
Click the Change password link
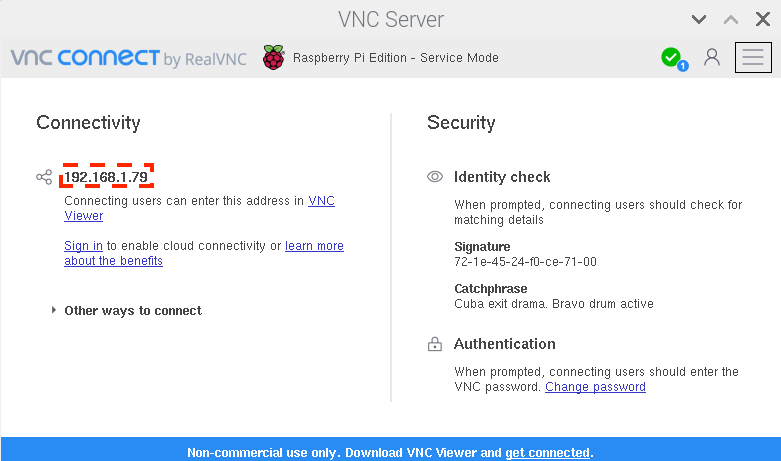tap(595, 387)
